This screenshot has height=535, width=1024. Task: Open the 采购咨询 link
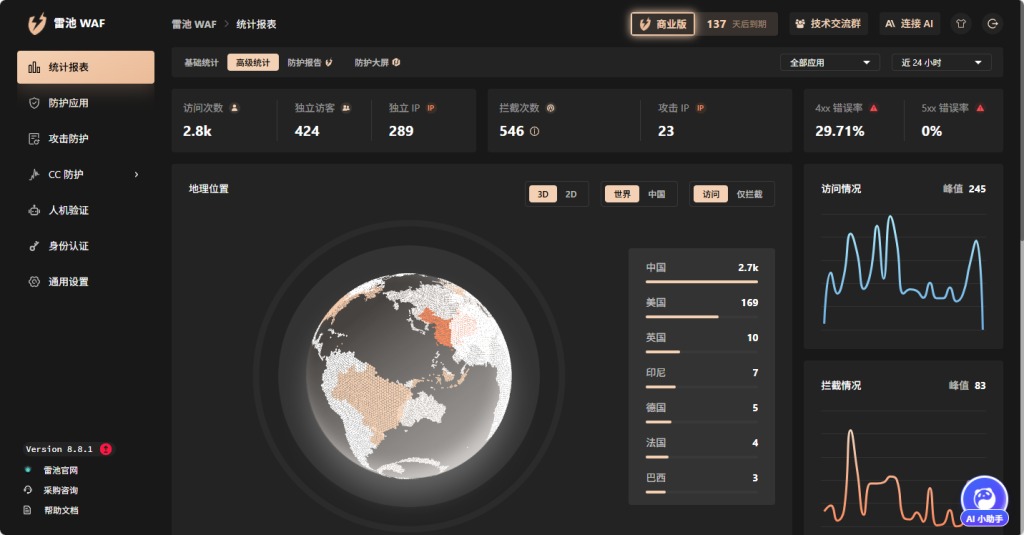[x=61, y=491]
